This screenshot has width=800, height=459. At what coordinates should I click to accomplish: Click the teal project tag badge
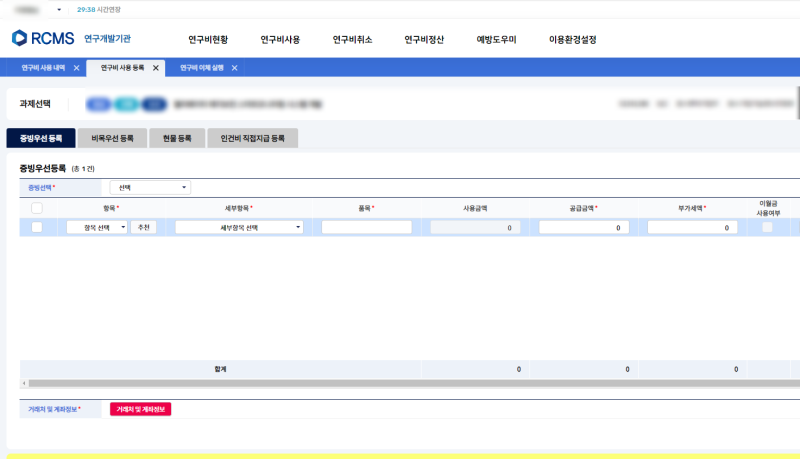pos(127,104)
